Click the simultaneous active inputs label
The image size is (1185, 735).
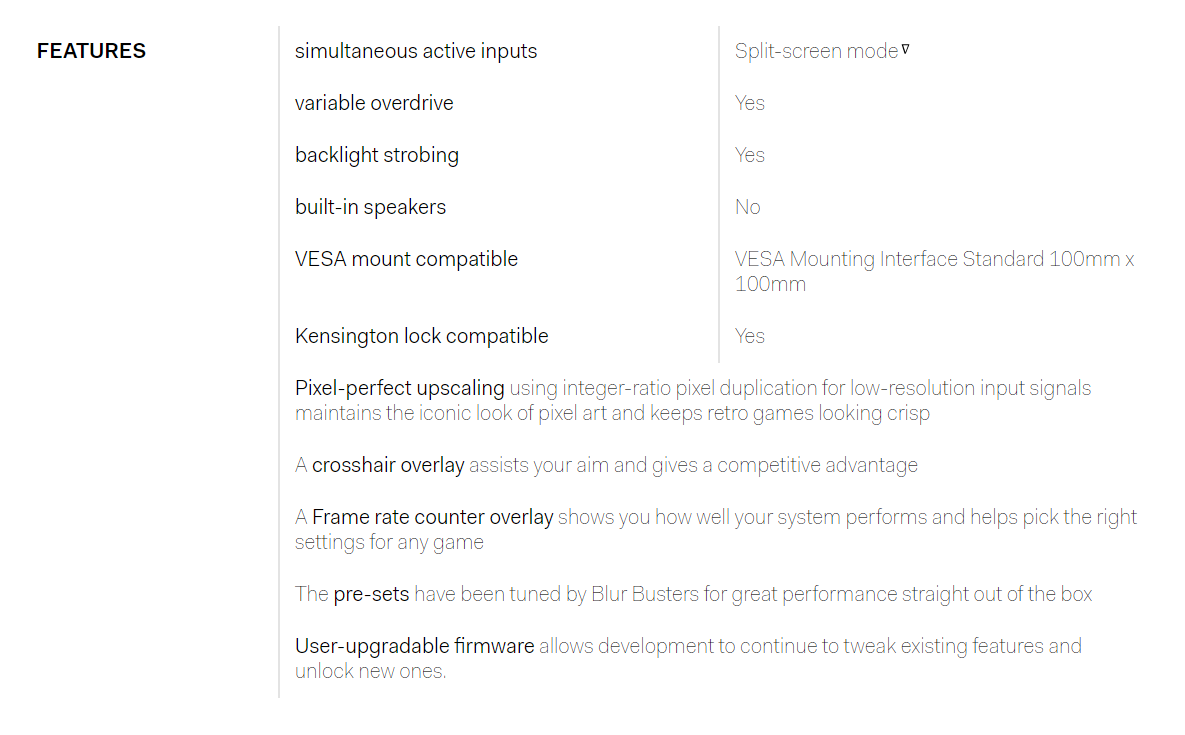point(416,51)
